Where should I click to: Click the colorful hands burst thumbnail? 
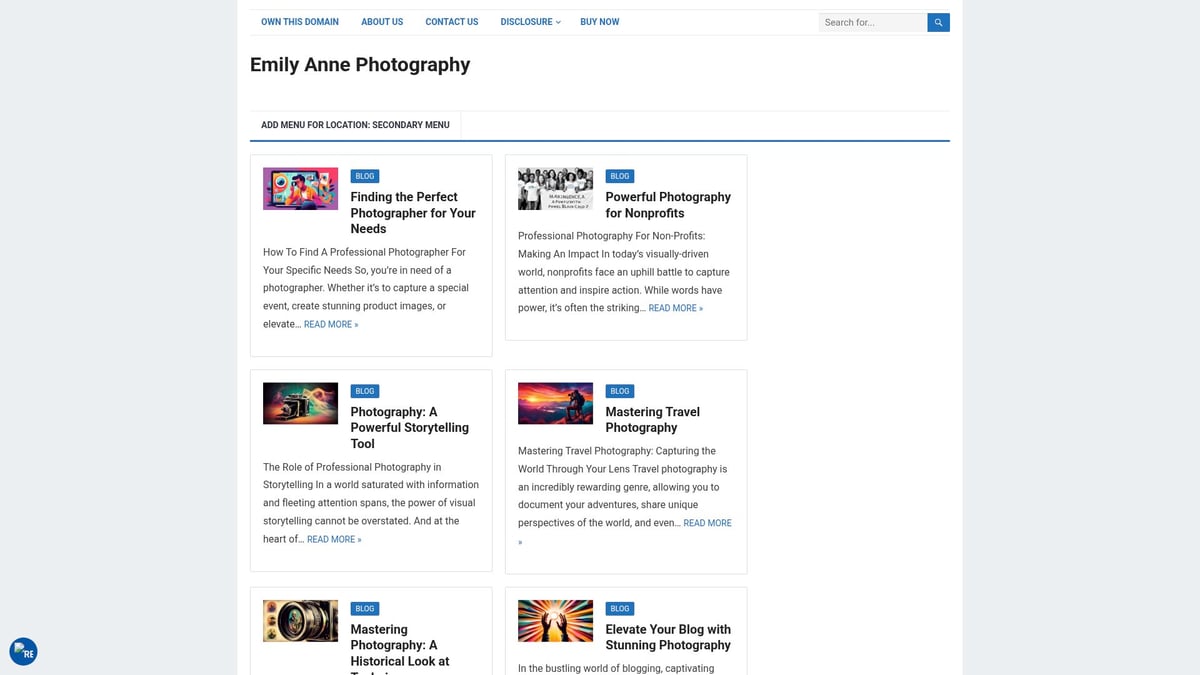tap(555, 621)
